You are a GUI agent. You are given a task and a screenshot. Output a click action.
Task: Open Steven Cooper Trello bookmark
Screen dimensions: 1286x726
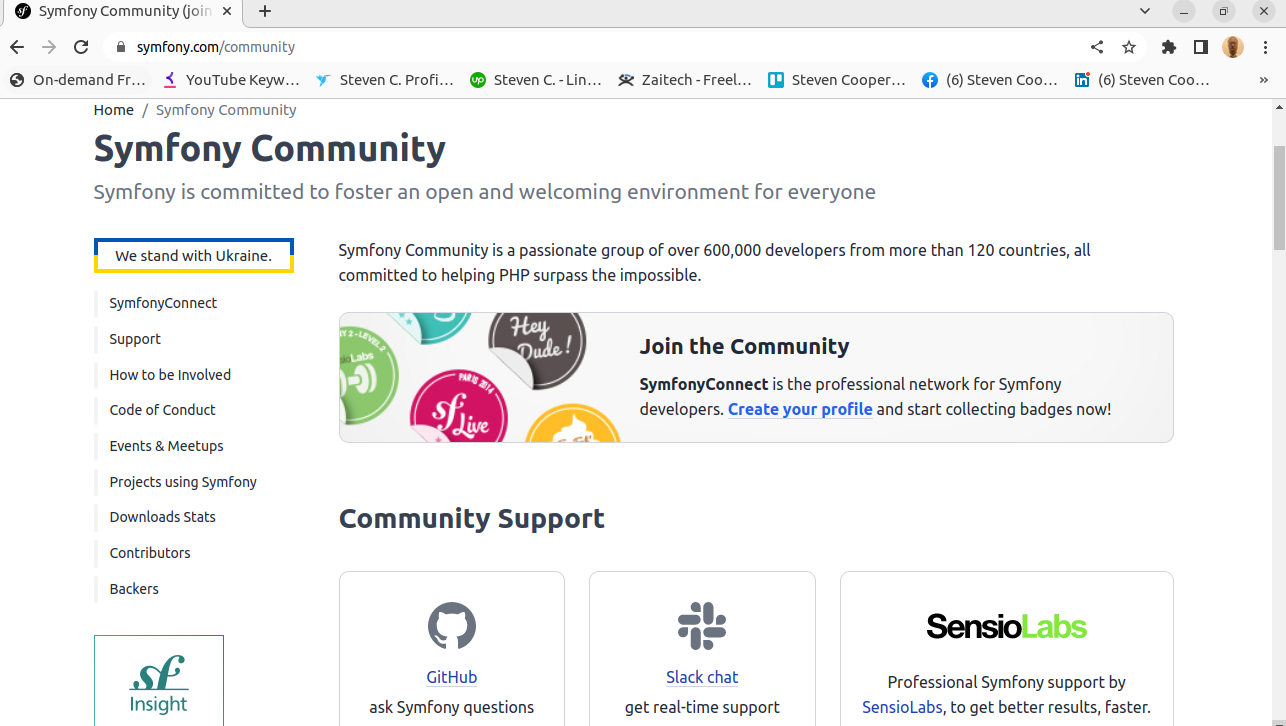838,80
